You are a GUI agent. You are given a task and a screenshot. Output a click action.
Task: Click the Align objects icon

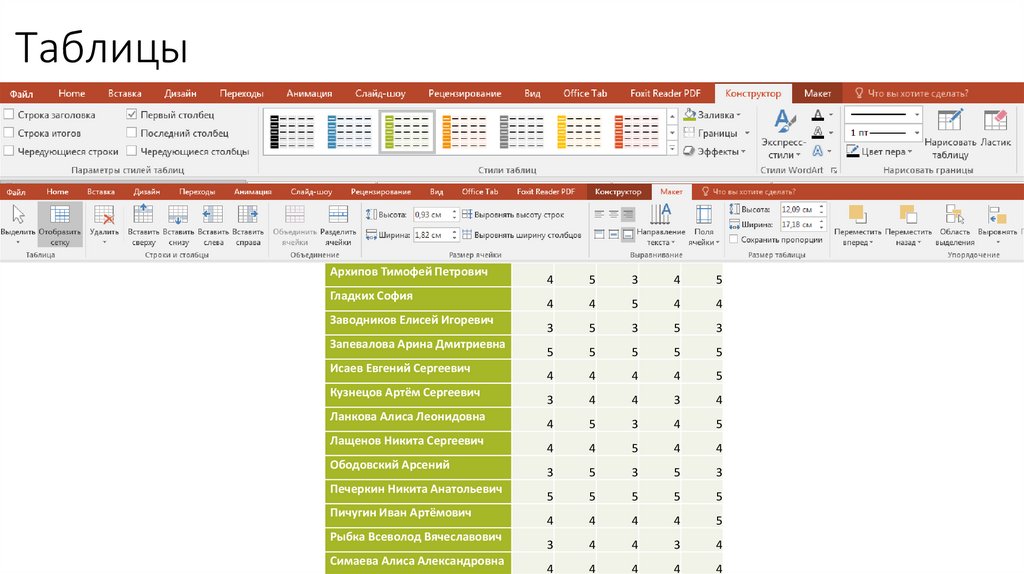point(997,214)
